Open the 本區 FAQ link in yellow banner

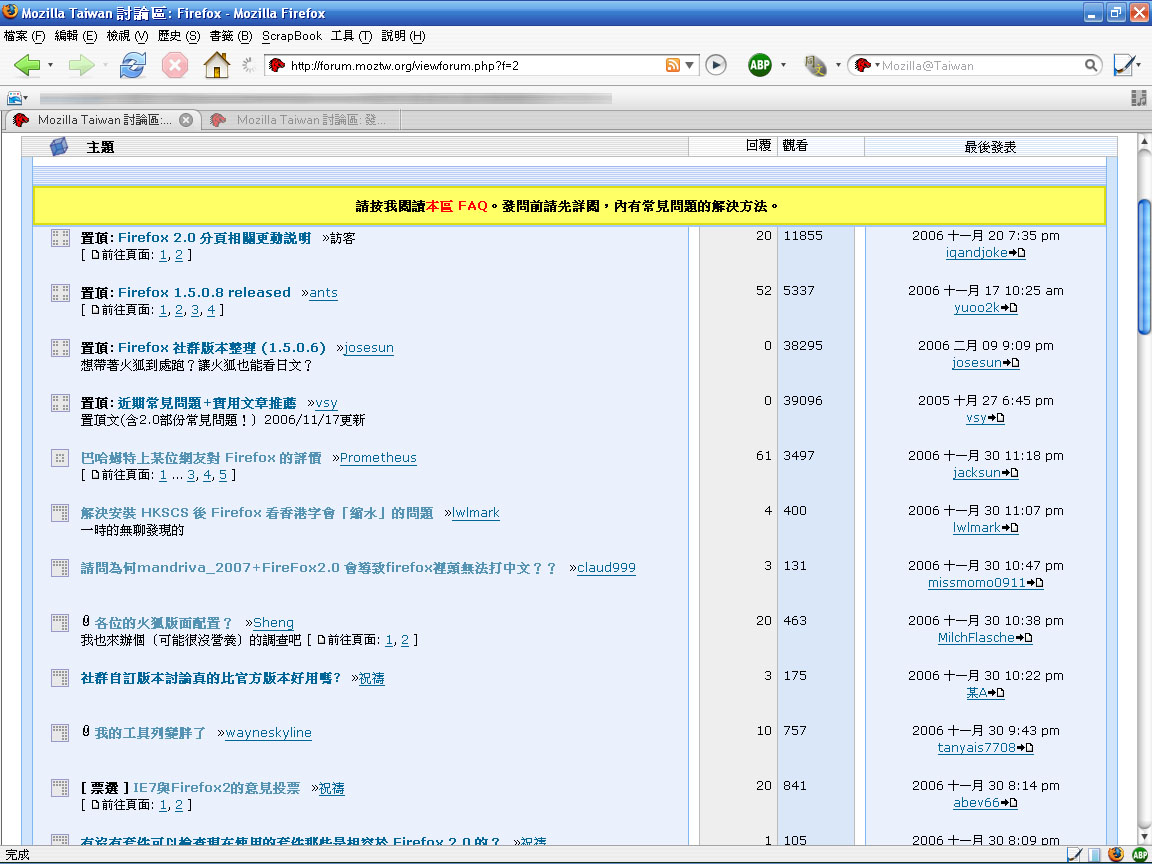[456, 206]
